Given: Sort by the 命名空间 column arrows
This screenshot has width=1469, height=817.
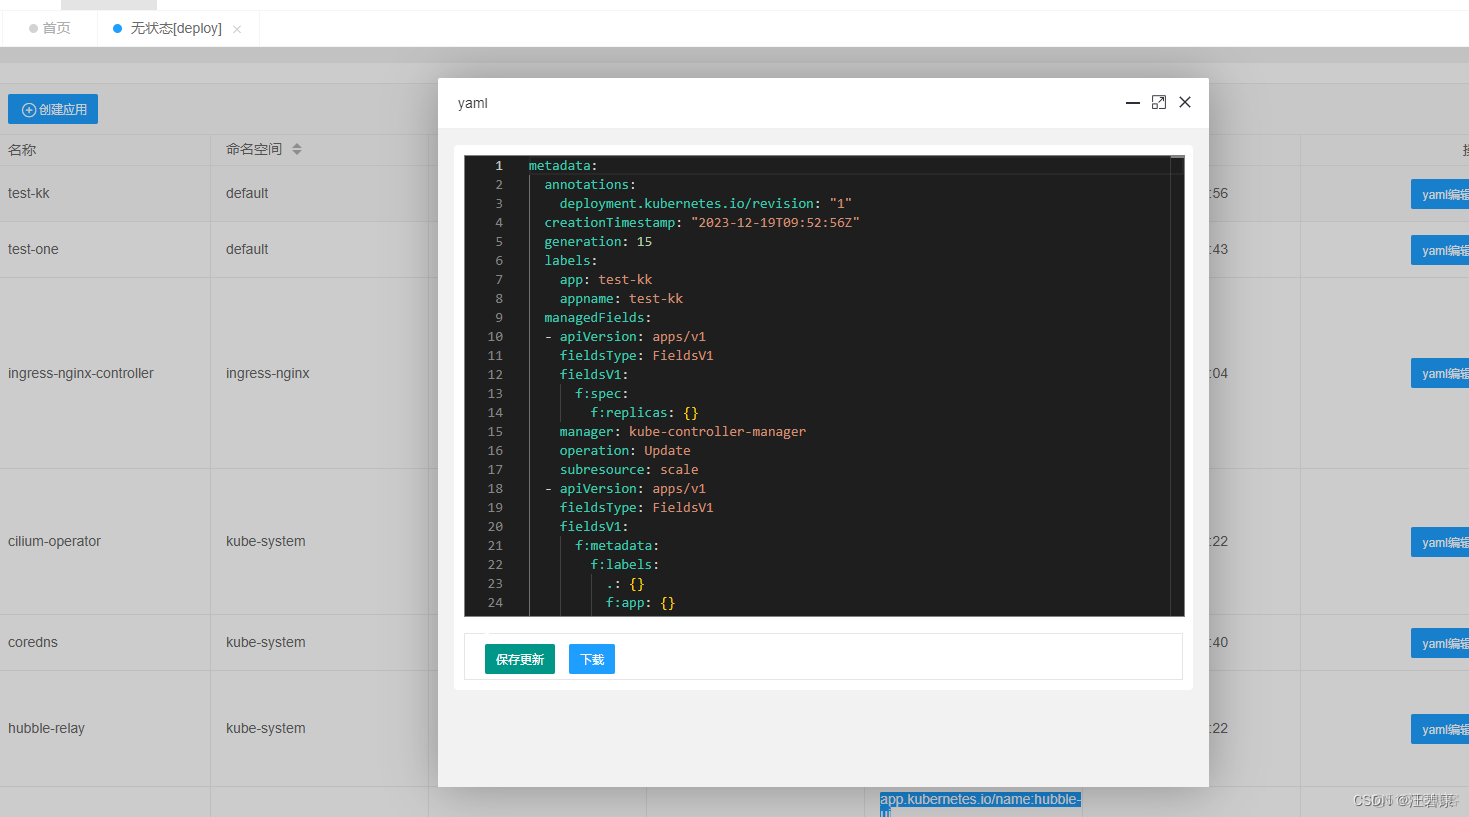Looking at the screenshot, I should pos(297,149).
